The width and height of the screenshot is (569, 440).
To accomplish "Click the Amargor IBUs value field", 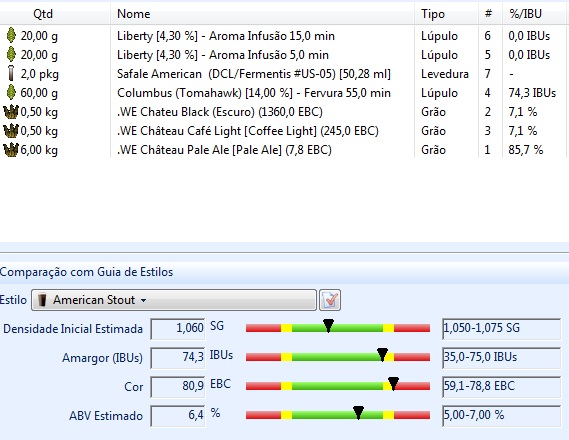I will (x=178, y=358).
